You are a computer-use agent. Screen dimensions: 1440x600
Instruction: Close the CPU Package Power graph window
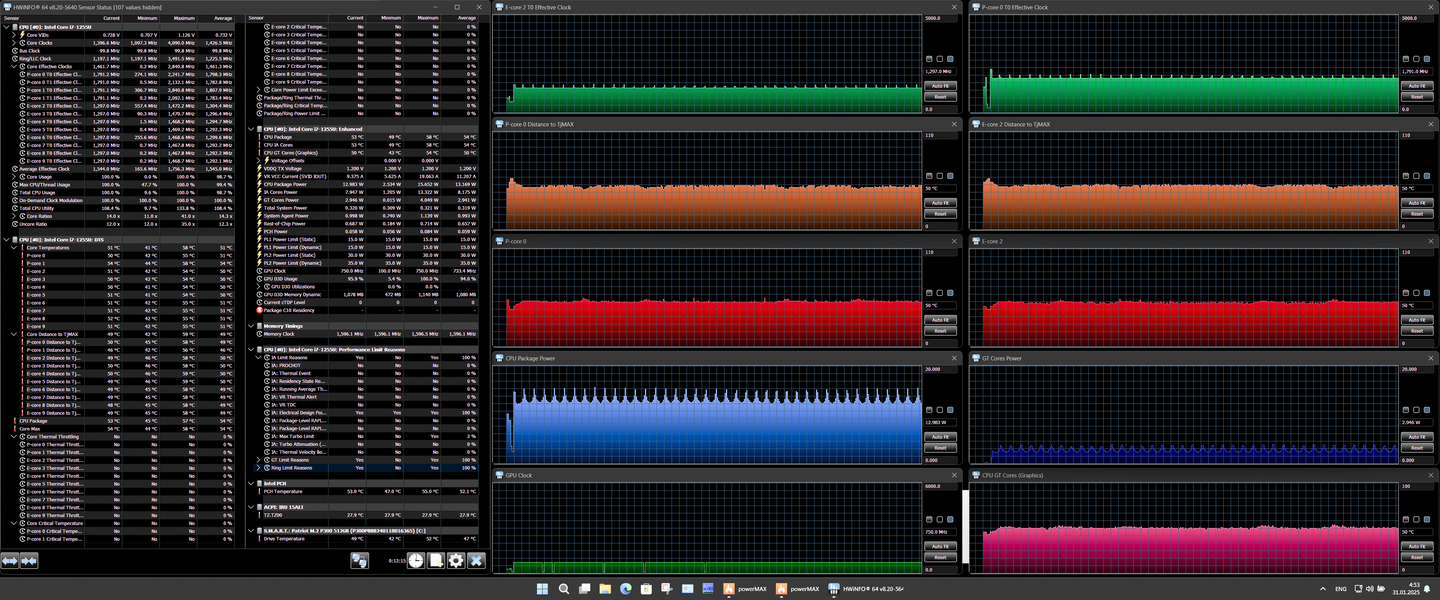click(x=954, y=358)
